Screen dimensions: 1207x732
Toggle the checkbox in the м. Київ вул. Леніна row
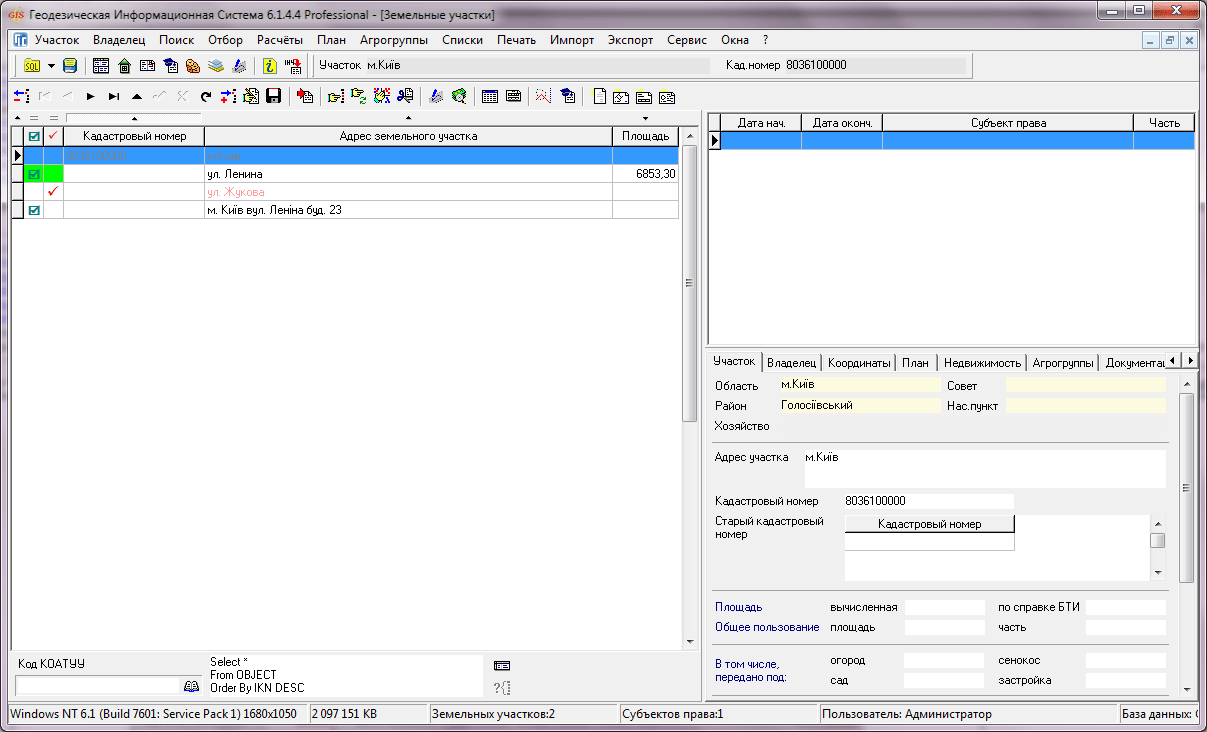tap(34, 210)
